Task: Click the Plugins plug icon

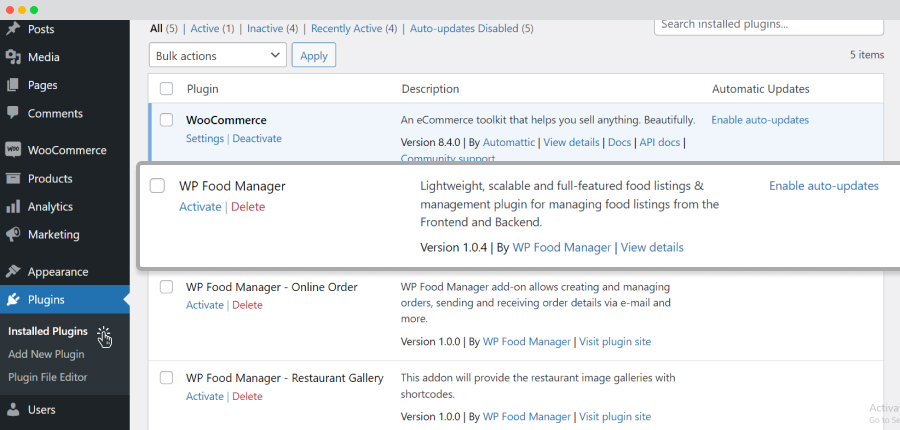Action: [x=13, y=300]
